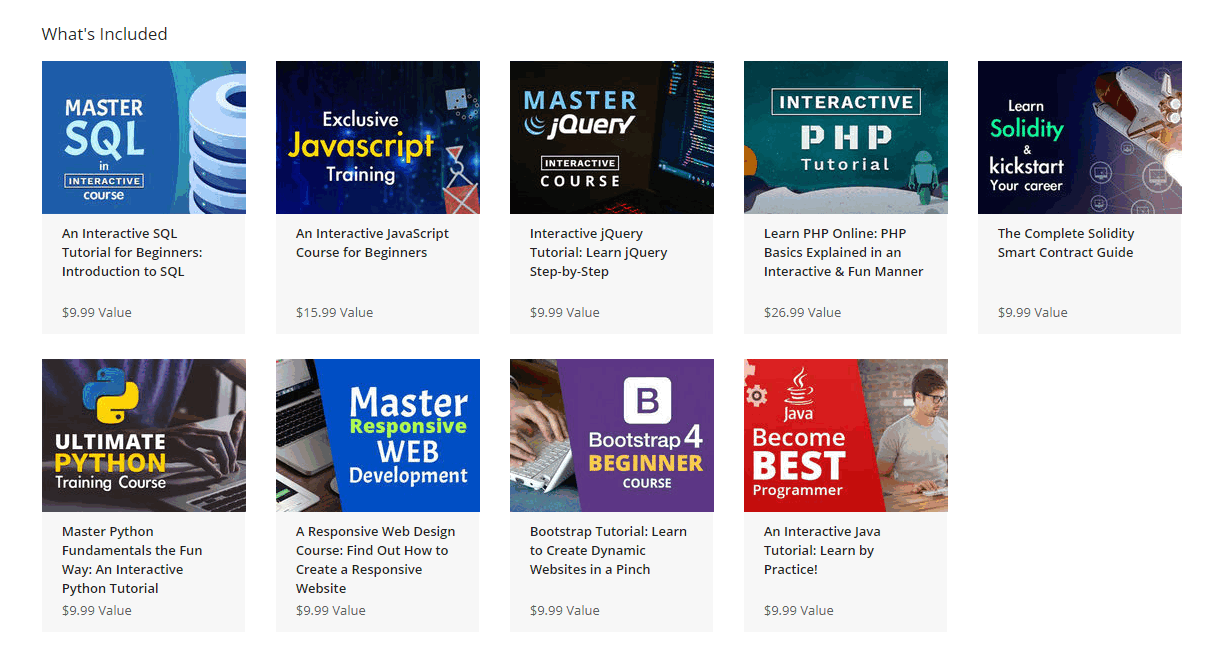This screenshot has height=663, width=1222.
Task: Click the Java coffee cup logo
Action: pyautogui.click(x=798, y=388)
